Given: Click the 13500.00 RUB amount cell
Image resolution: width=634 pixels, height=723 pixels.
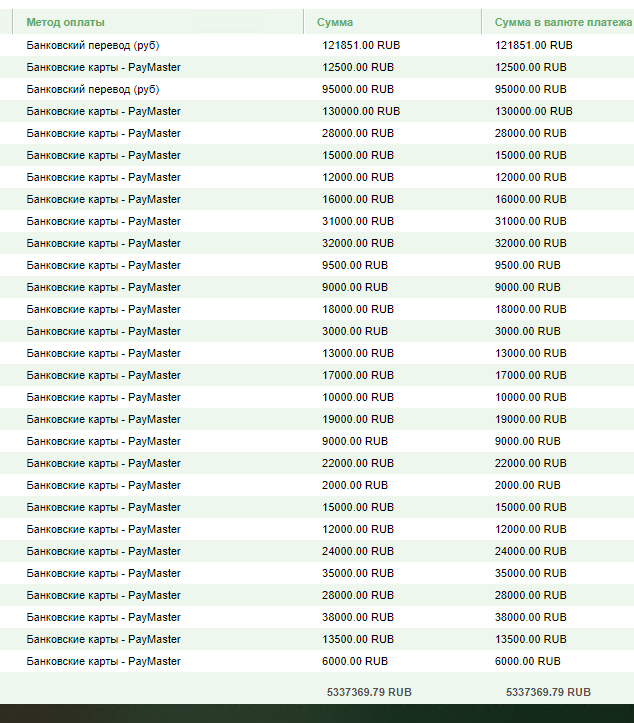Looking at the screenshot, I should tap(358, 639).
